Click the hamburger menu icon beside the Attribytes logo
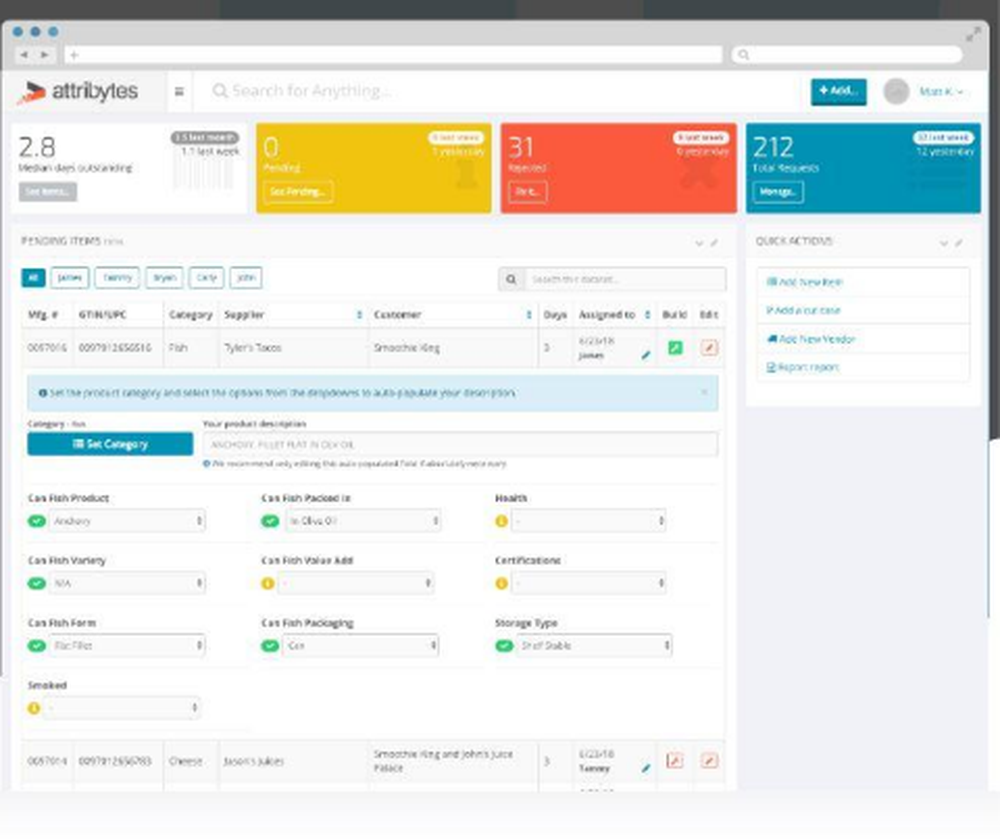The image size is (1000, 839). tap(179, 90)
